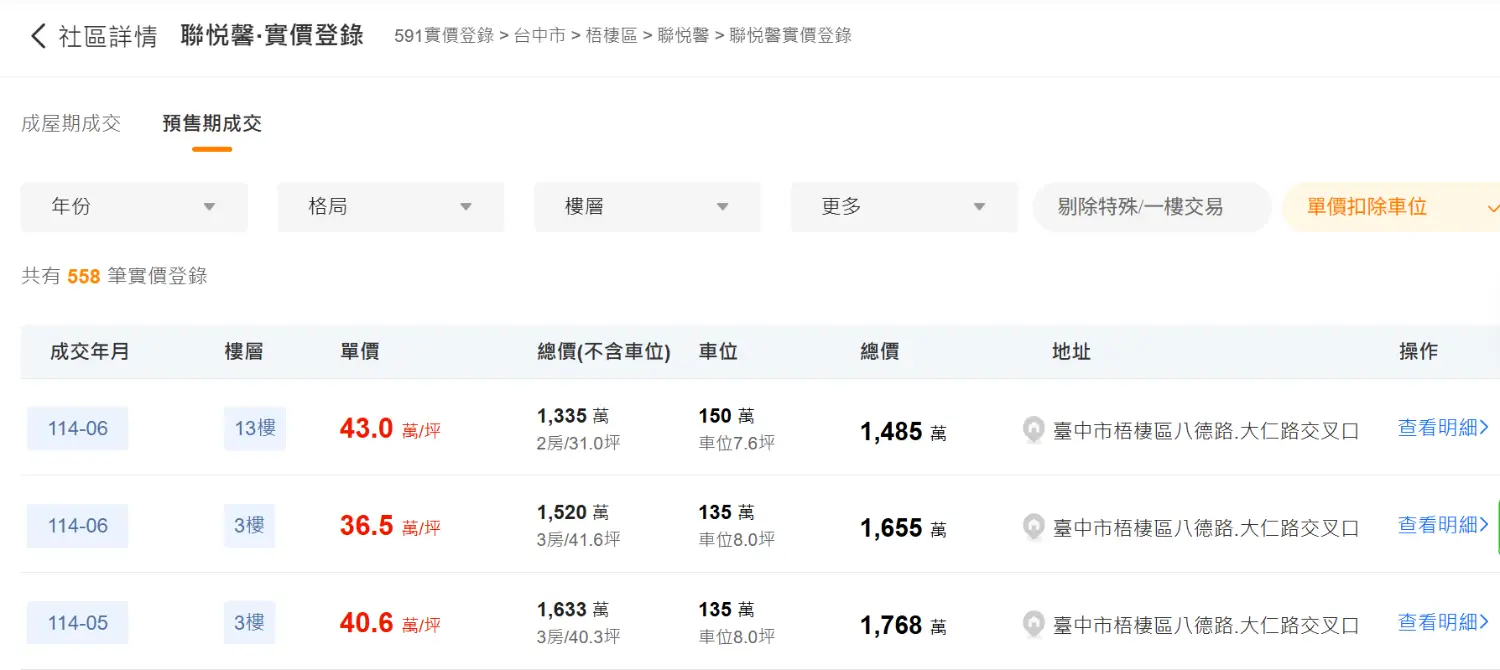Click the 單價 column header

pos(360,352)
